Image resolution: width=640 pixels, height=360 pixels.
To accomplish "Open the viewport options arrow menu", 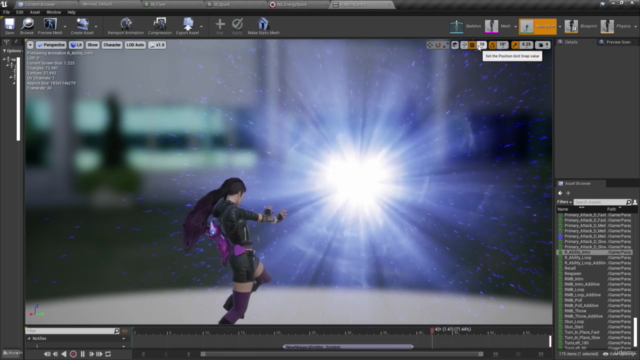I will [30, 45].
